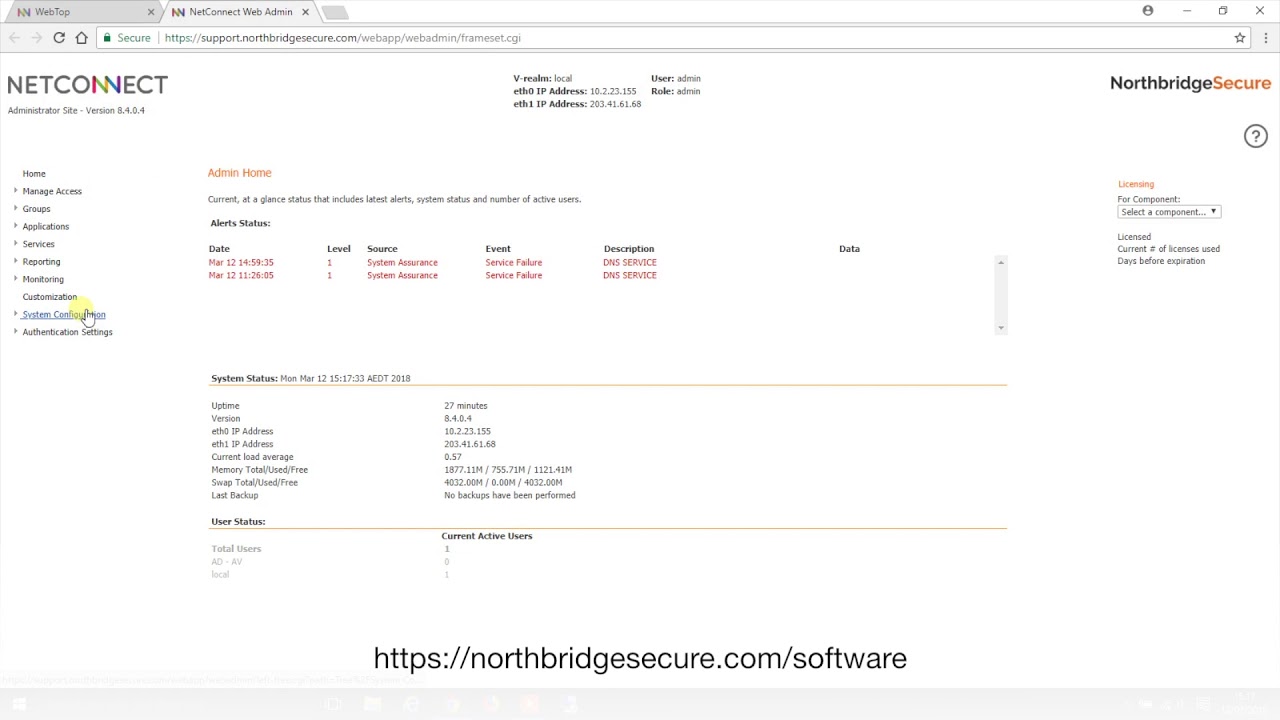
Task: Expand the Authentication Settings tree arrow
Action: coord(15,331)
